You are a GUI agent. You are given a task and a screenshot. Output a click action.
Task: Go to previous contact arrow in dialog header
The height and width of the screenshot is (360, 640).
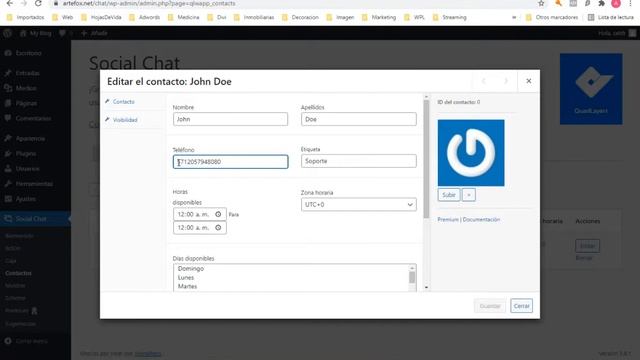pos(484,81)
